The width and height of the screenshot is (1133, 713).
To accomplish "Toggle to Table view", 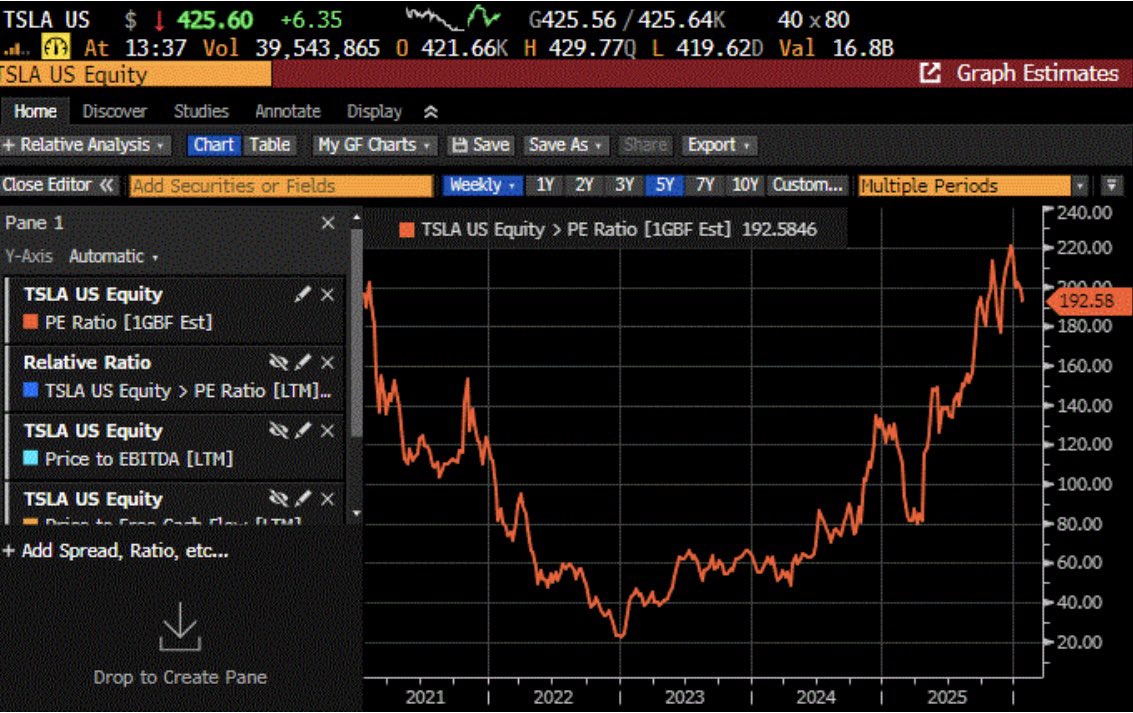I will pos(270,145).
